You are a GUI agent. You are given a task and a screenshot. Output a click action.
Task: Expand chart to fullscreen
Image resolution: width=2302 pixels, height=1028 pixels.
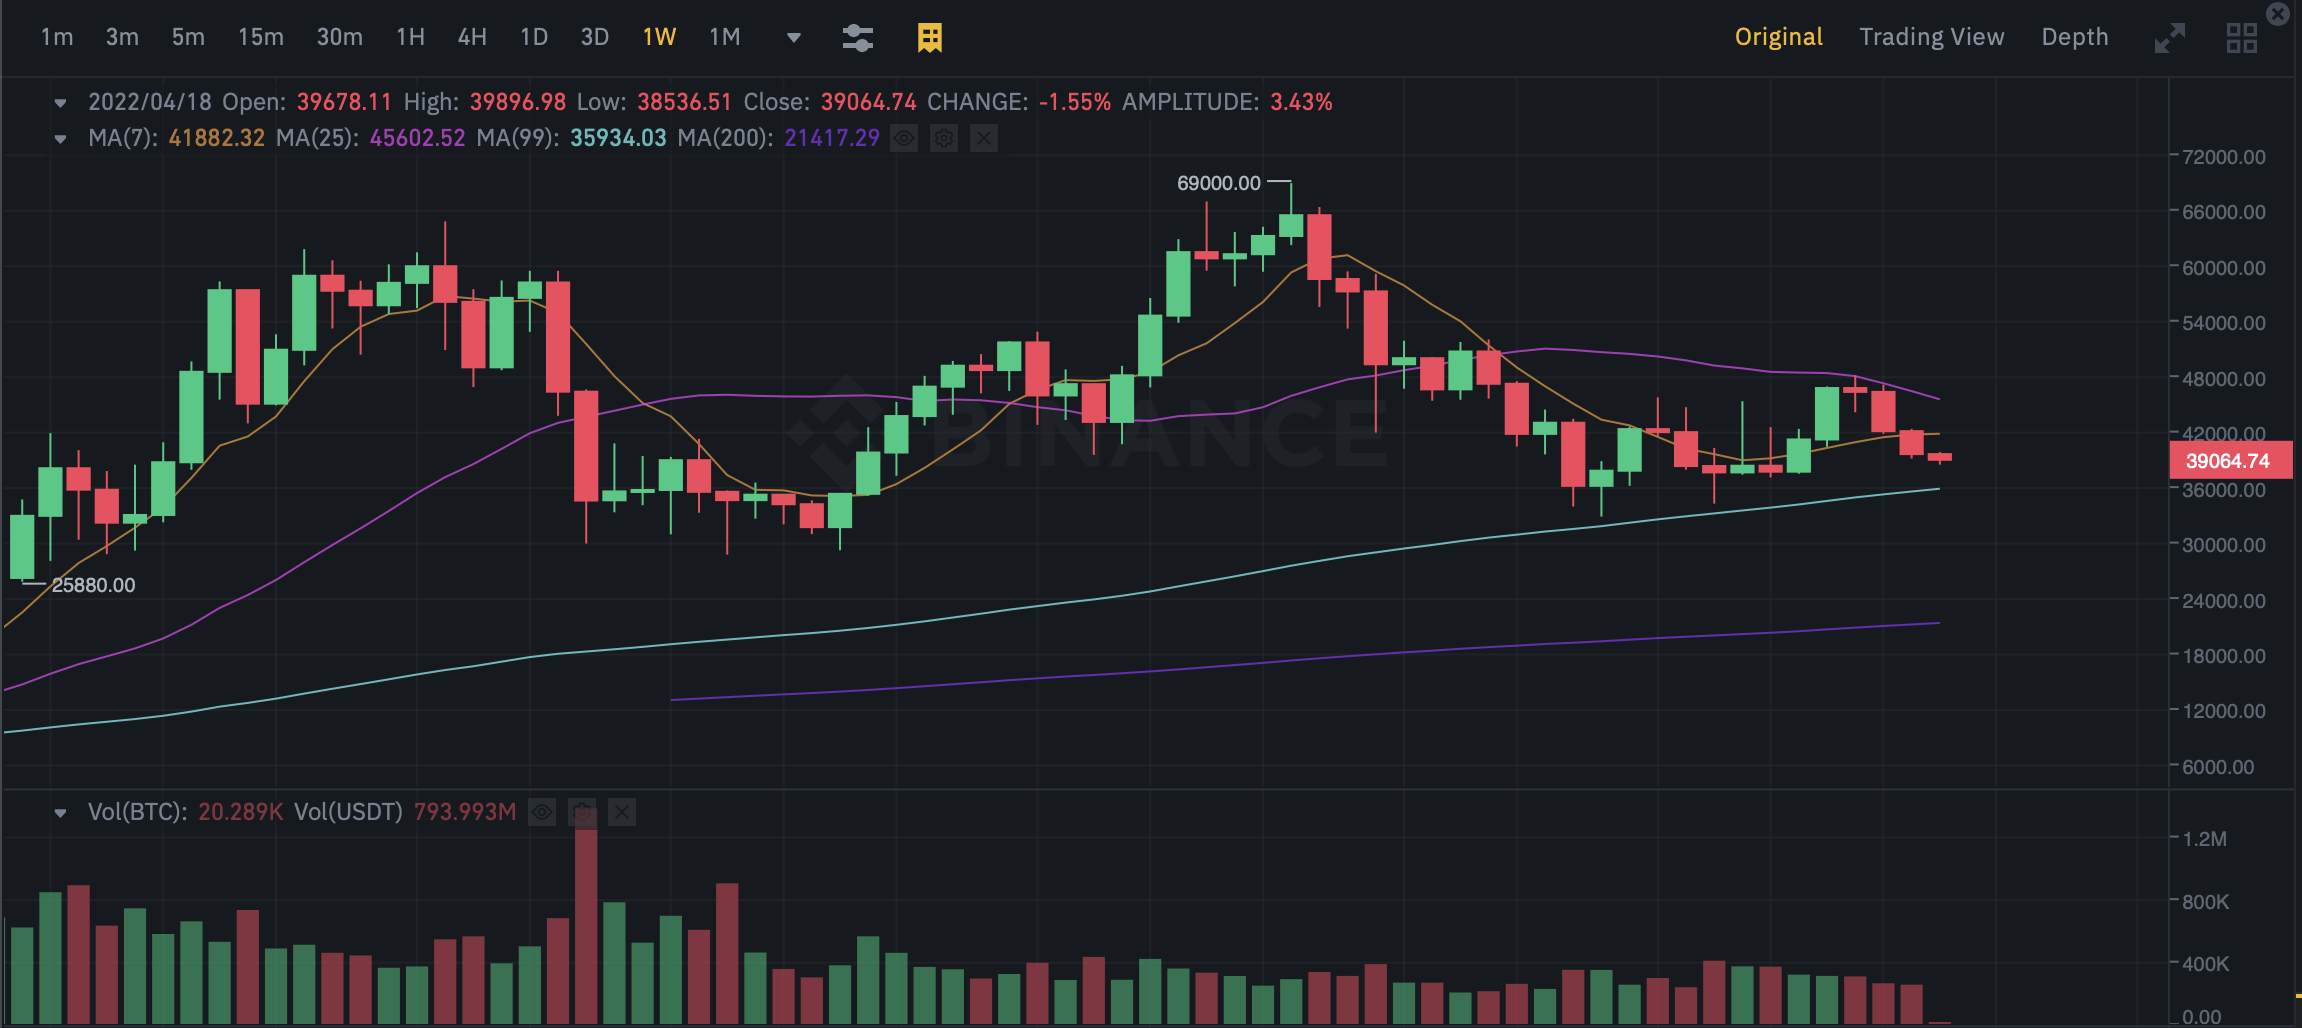click(2169, 38)
